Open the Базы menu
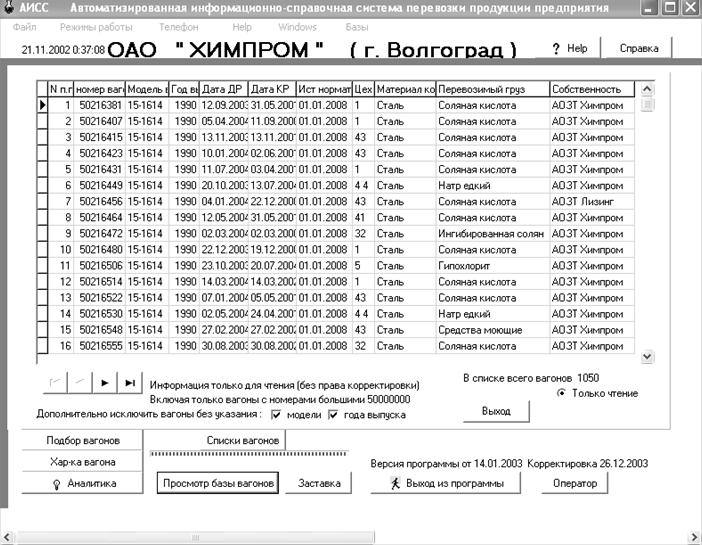702x545 pixels. 357,27
